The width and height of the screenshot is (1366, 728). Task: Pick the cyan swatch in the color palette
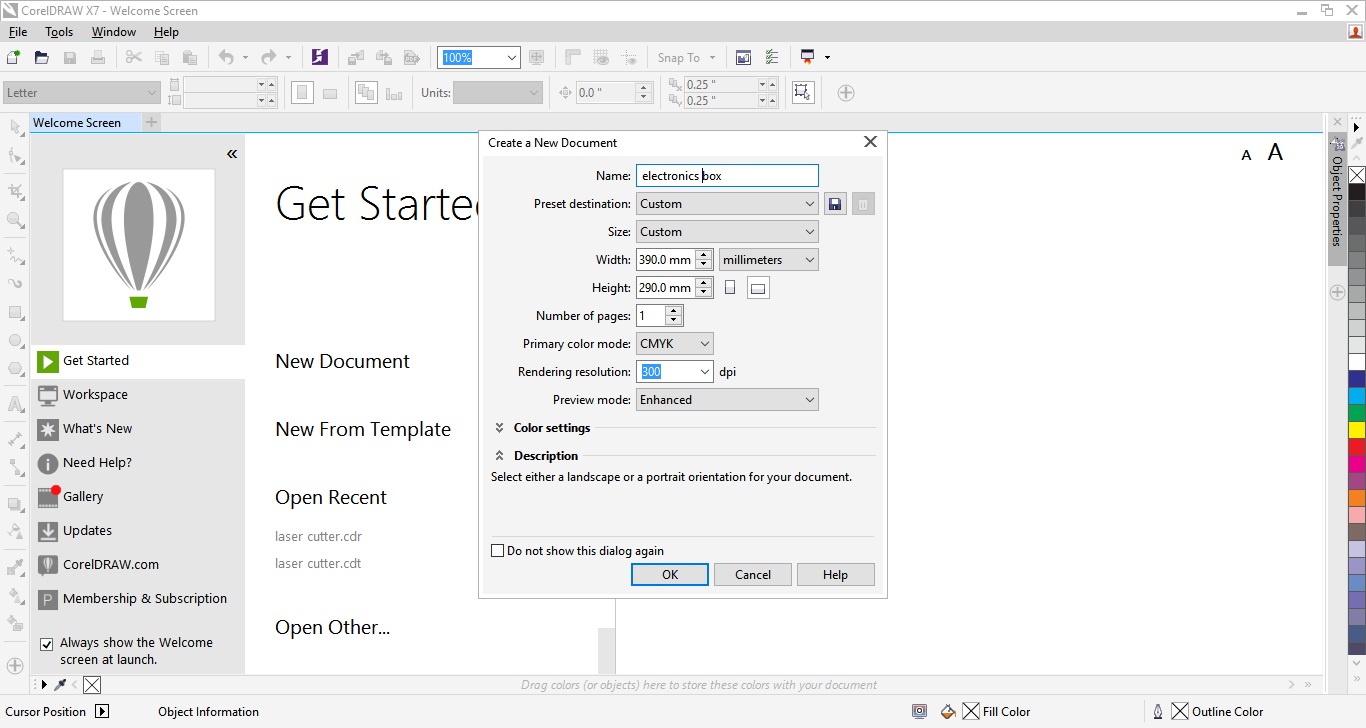1357,396
